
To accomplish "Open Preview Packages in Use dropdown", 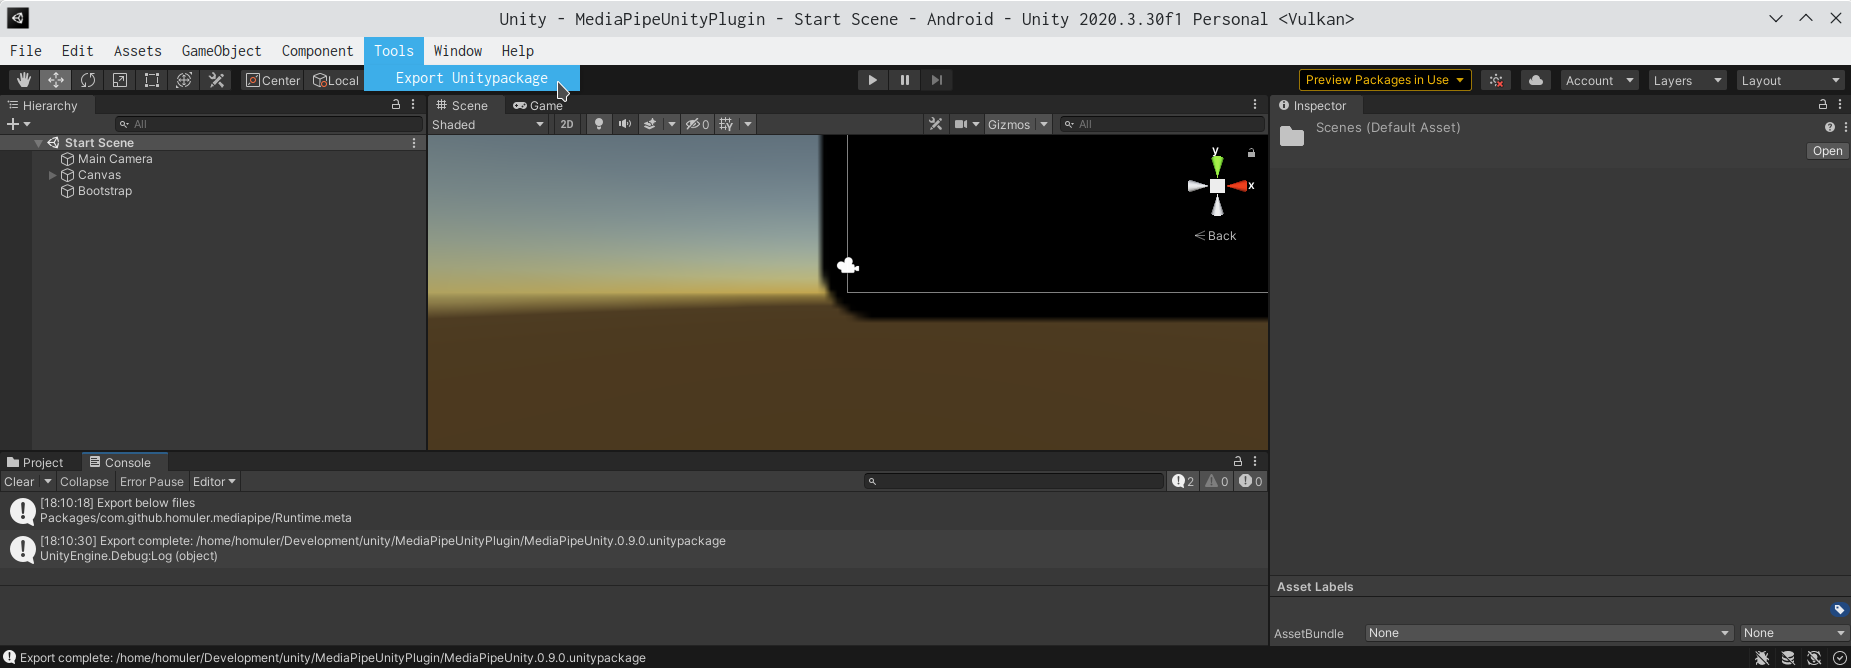I will click(x=1385, y=80).
